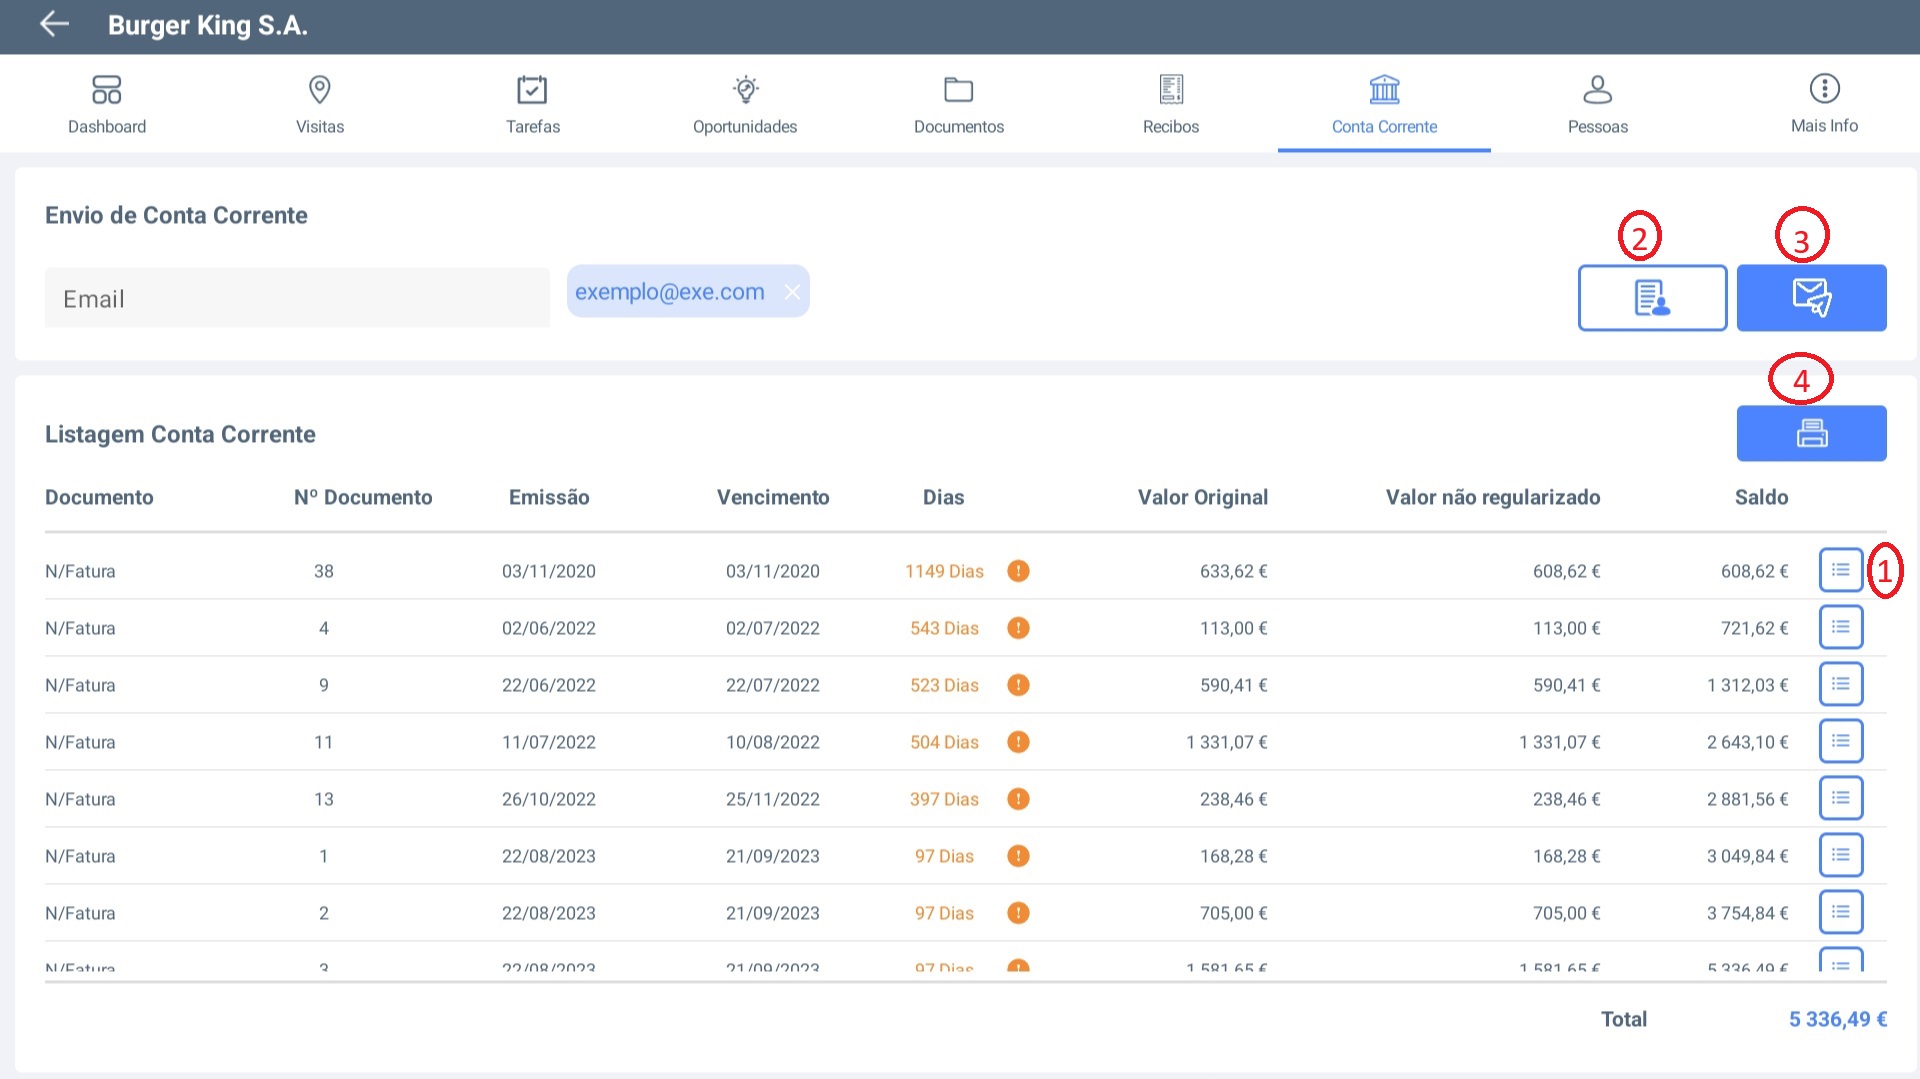1920x1079 pixels.
Task: Go back using the arrow icon
Action: [x=54, y=25]
